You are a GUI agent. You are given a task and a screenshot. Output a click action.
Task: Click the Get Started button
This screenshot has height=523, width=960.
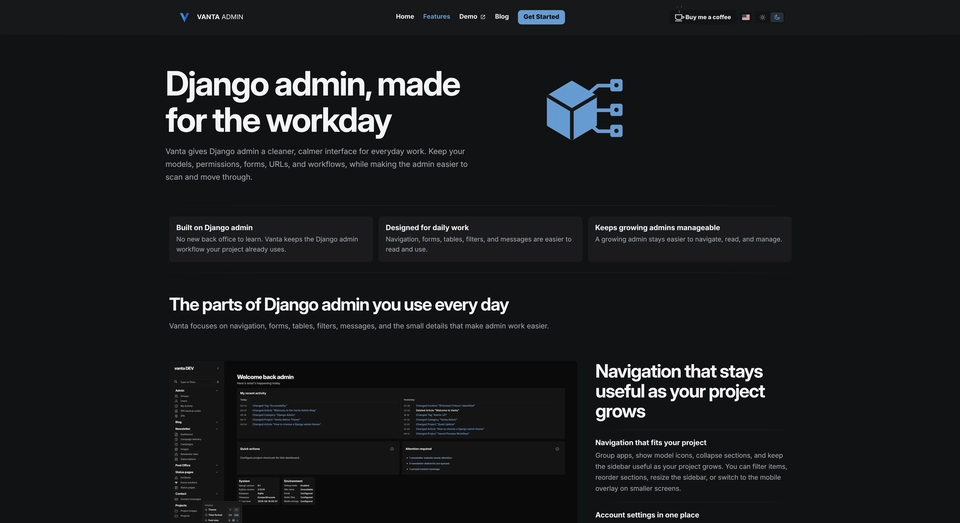(x=541, y=17)
